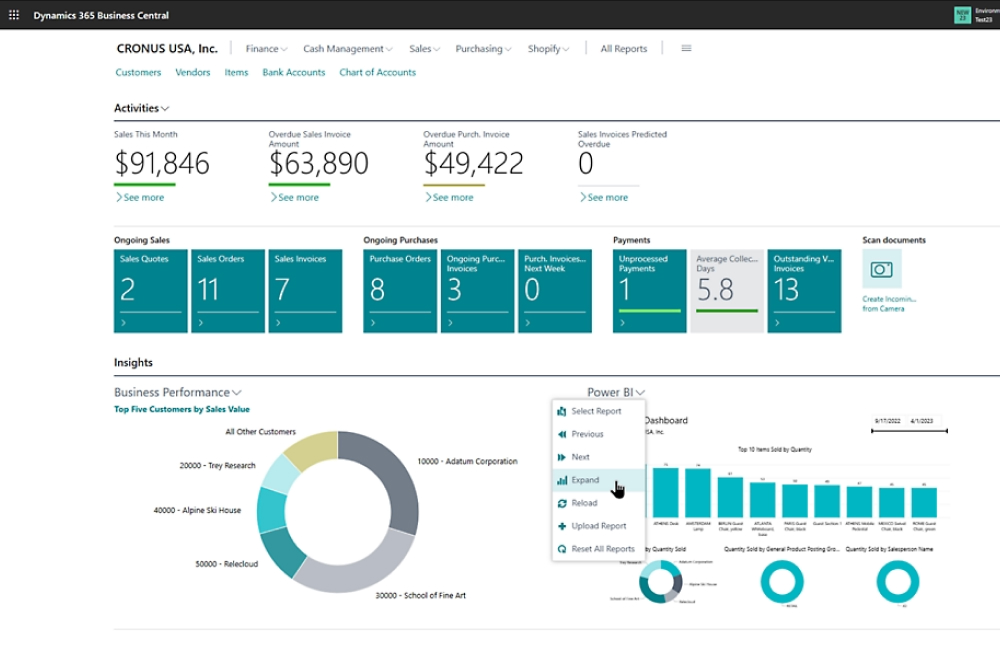Open the Chart of Accounts link
Screen dimensions: 1000x653
coord(377,72)
